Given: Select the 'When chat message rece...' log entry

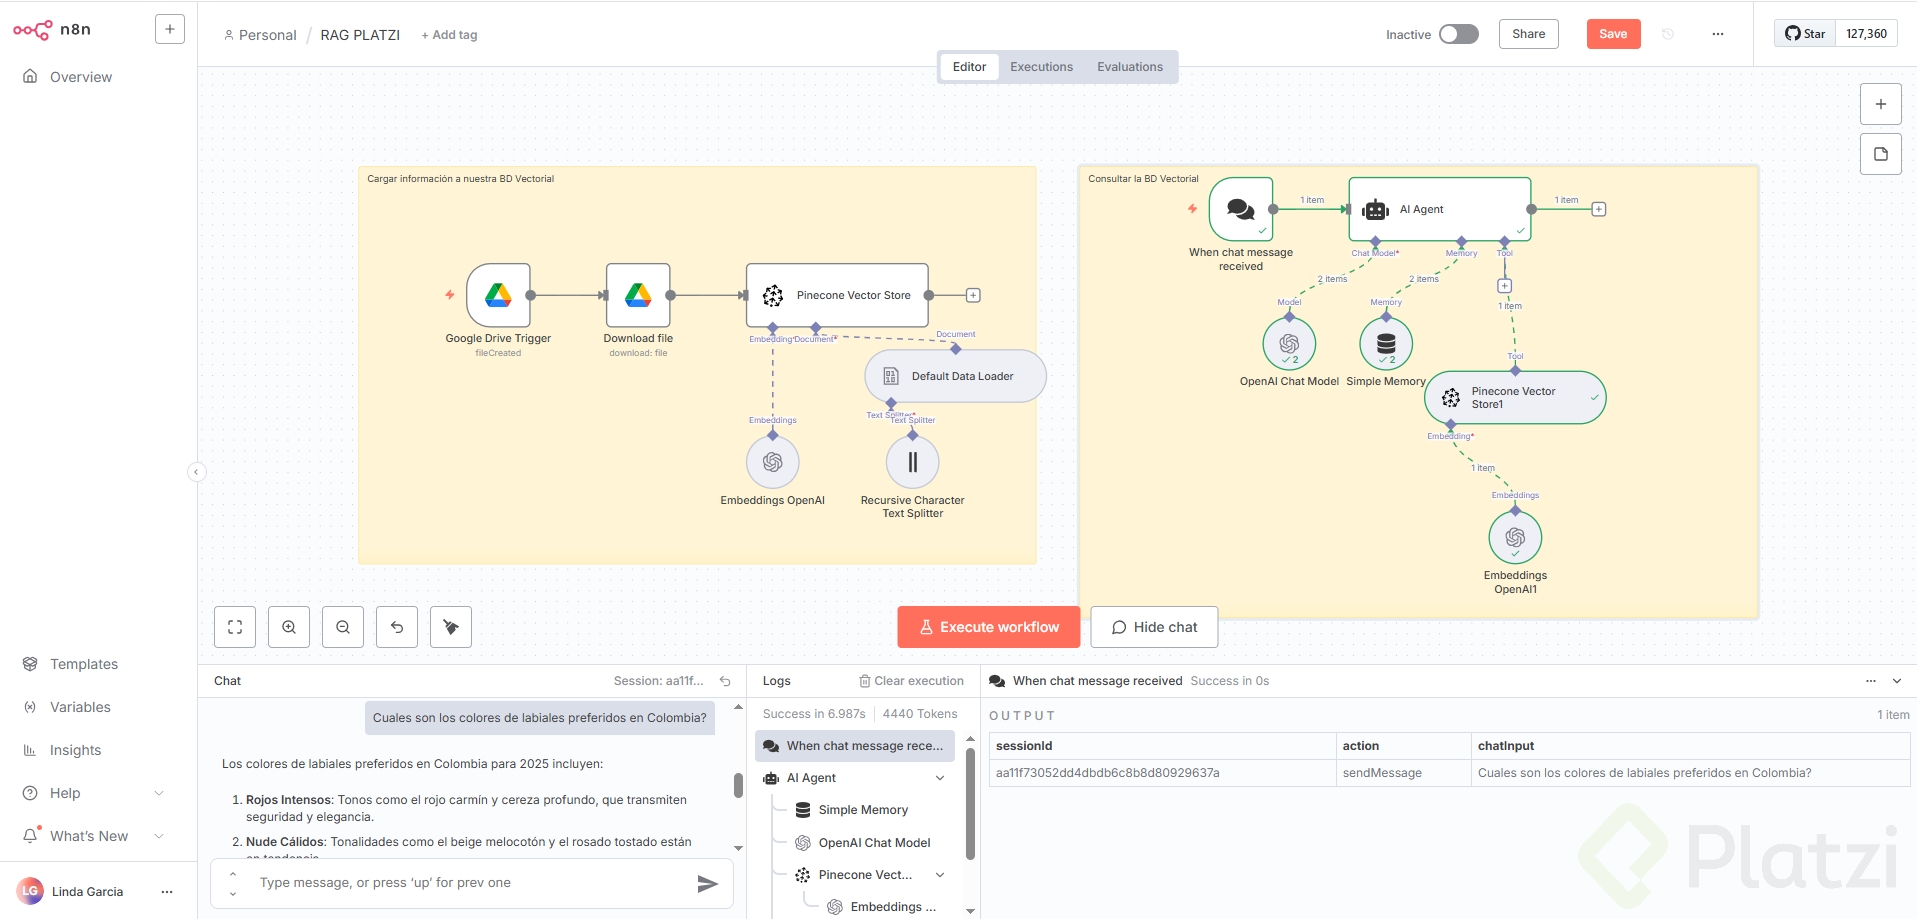Looking at the screenshot, I should (x=855, y=746).
